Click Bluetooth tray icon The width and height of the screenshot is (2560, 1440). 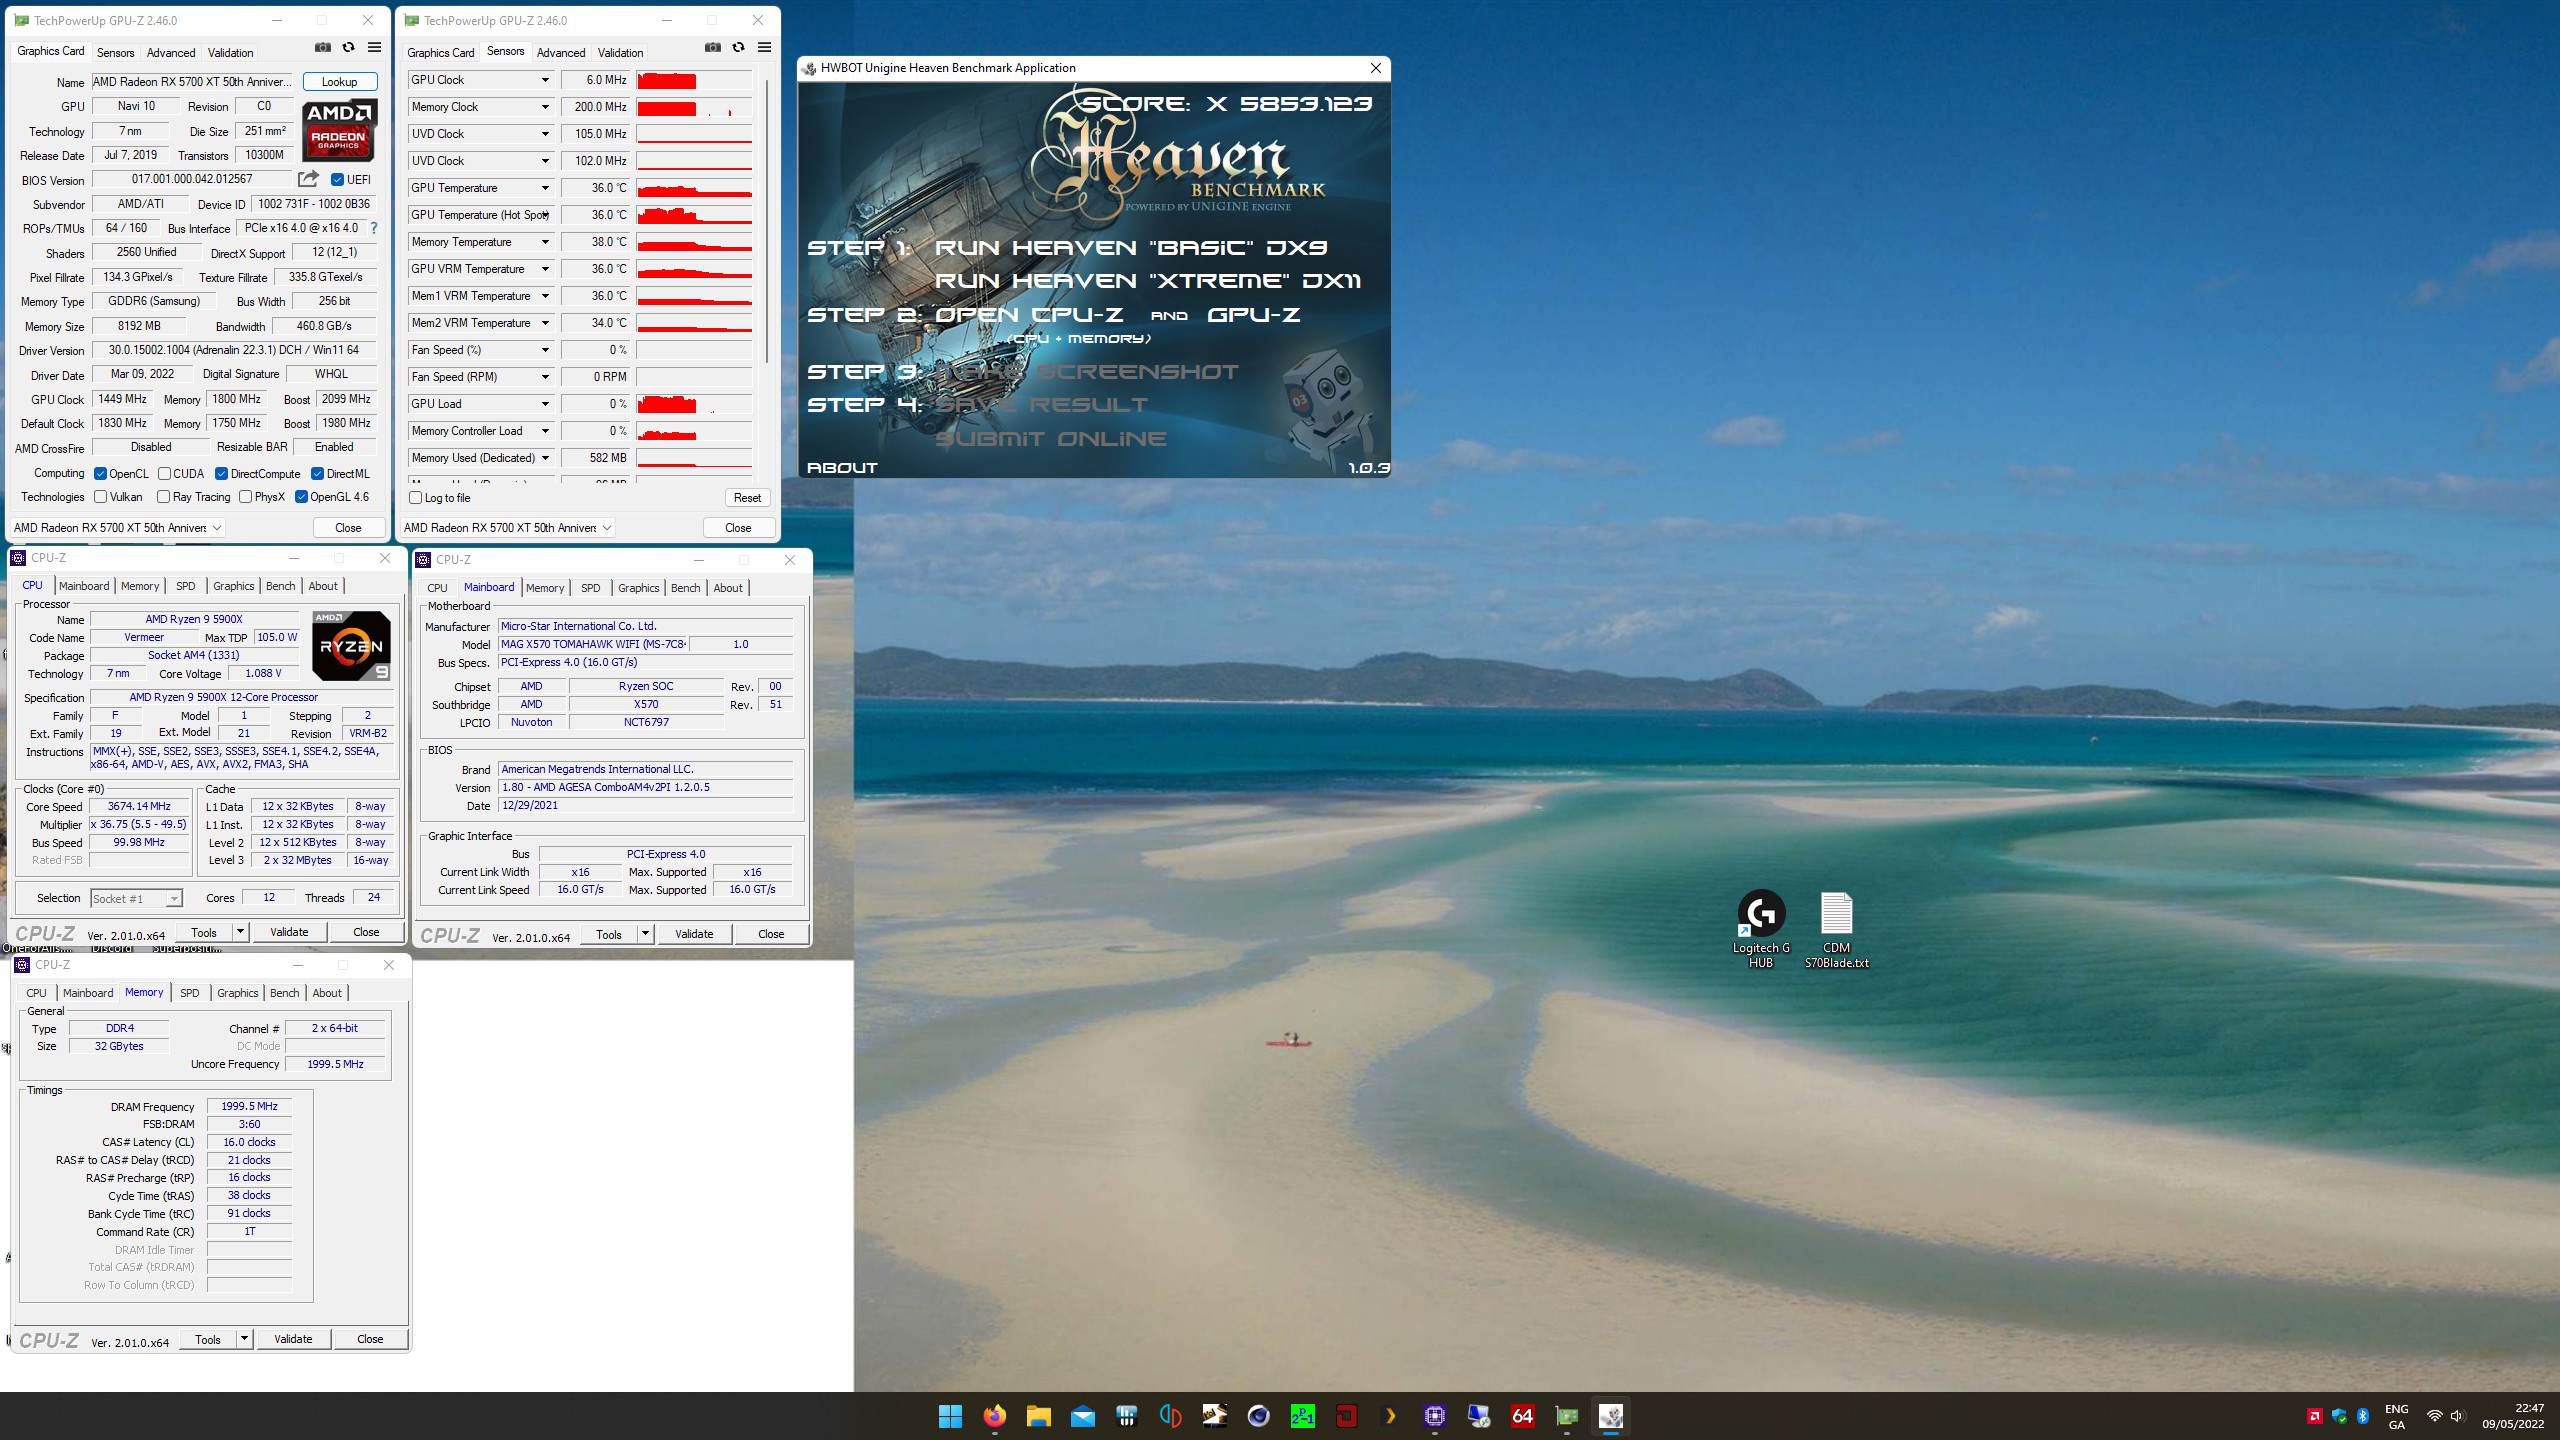[x=2363, y=1415]
